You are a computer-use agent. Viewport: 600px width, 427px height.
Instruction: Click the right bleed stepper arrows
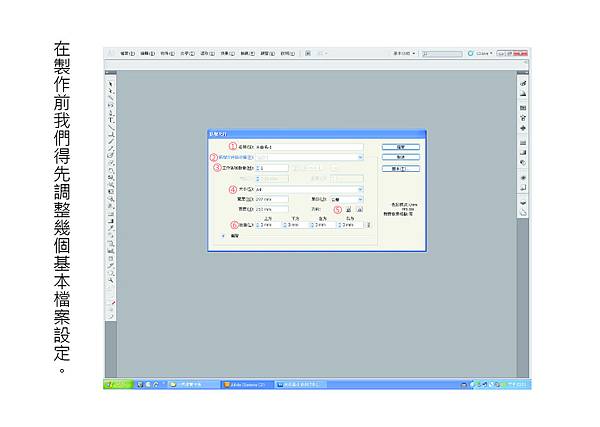339,225
